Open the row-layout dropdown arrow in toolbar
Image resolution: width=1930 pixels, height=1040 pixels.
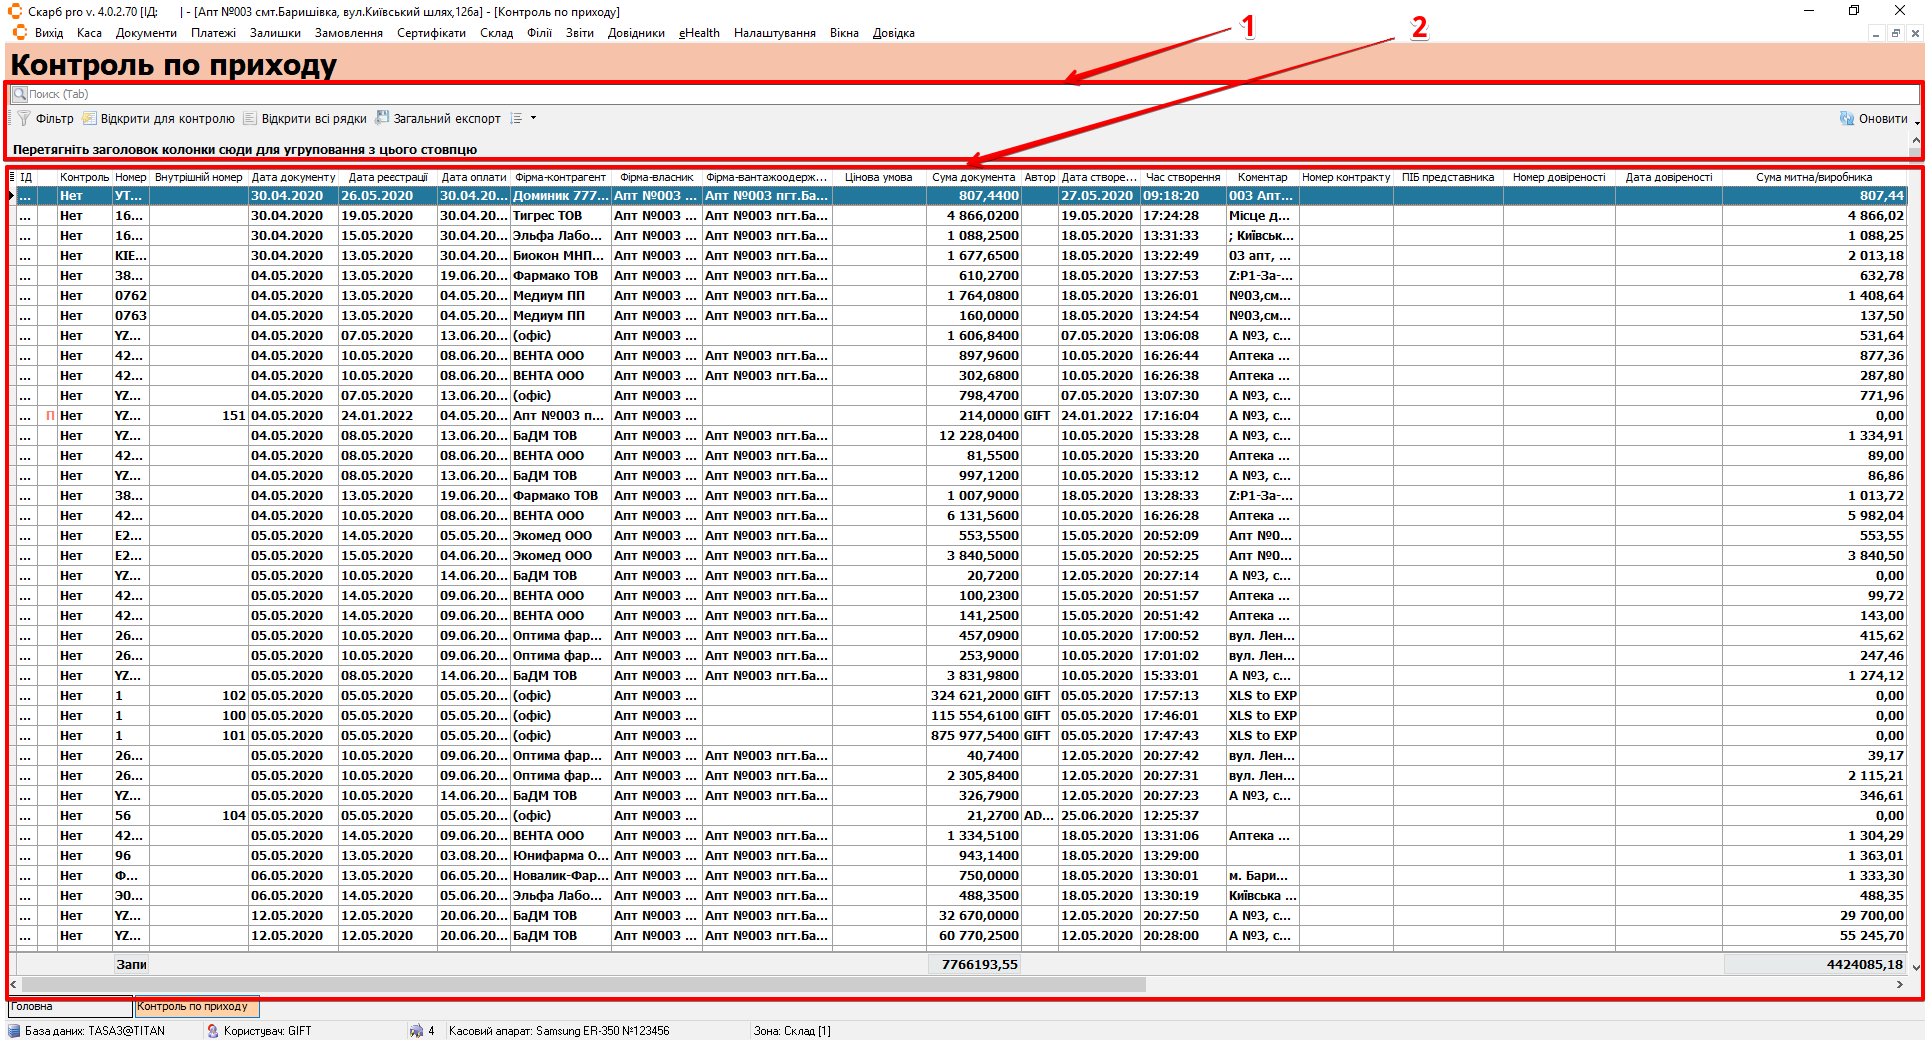[533, 118]
